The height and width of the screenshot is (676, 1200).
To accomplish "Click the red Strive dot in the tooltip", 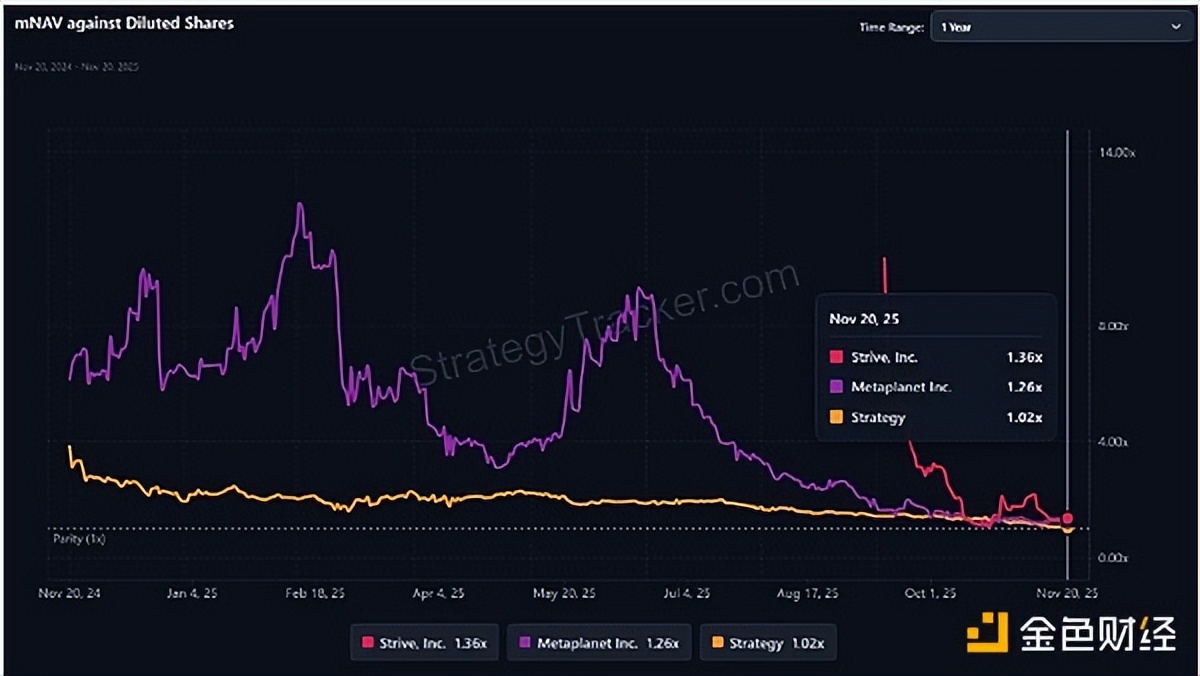I will [836, 357].
